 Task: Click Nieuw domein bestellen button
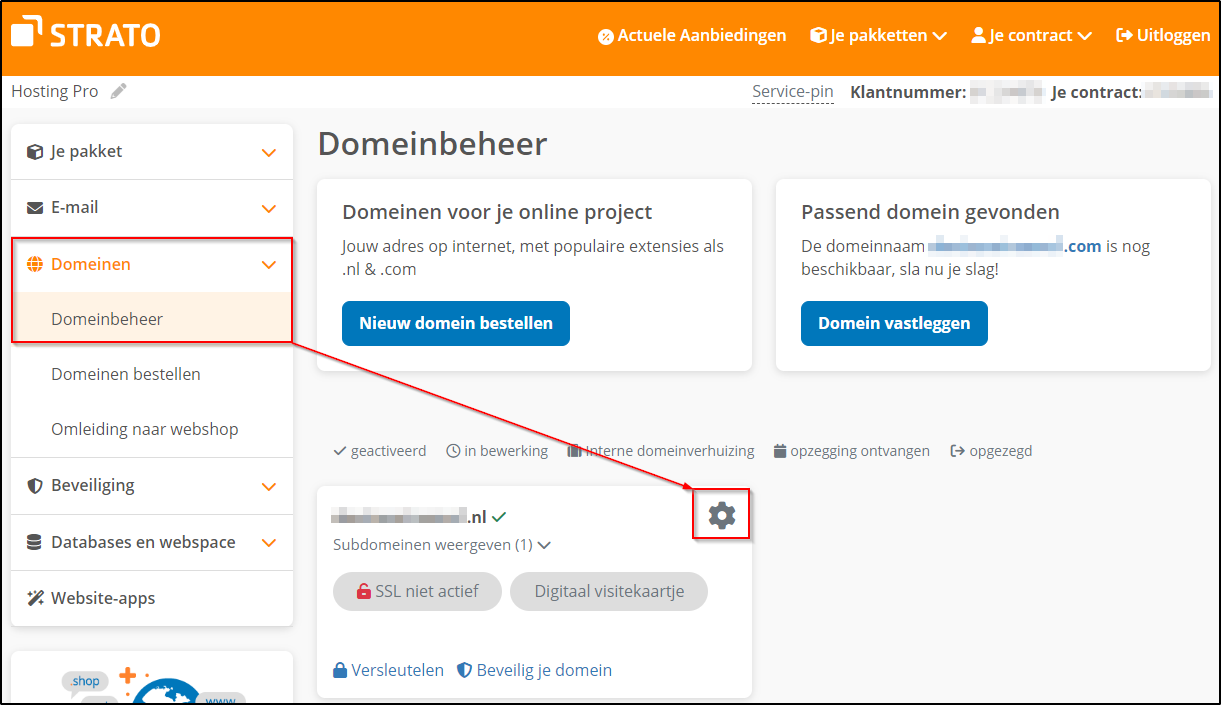tap(456, 324)
